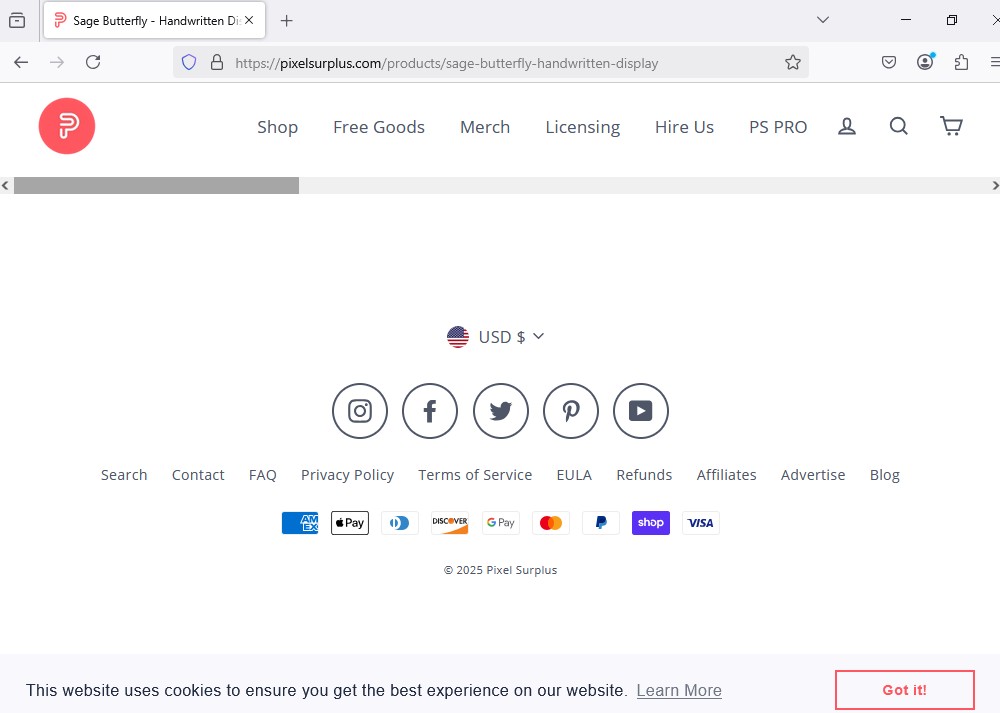Visit the Pinterest social icon
This screenshot has height=713, width=1000.
pyautogui.click(x=571, y=411)
